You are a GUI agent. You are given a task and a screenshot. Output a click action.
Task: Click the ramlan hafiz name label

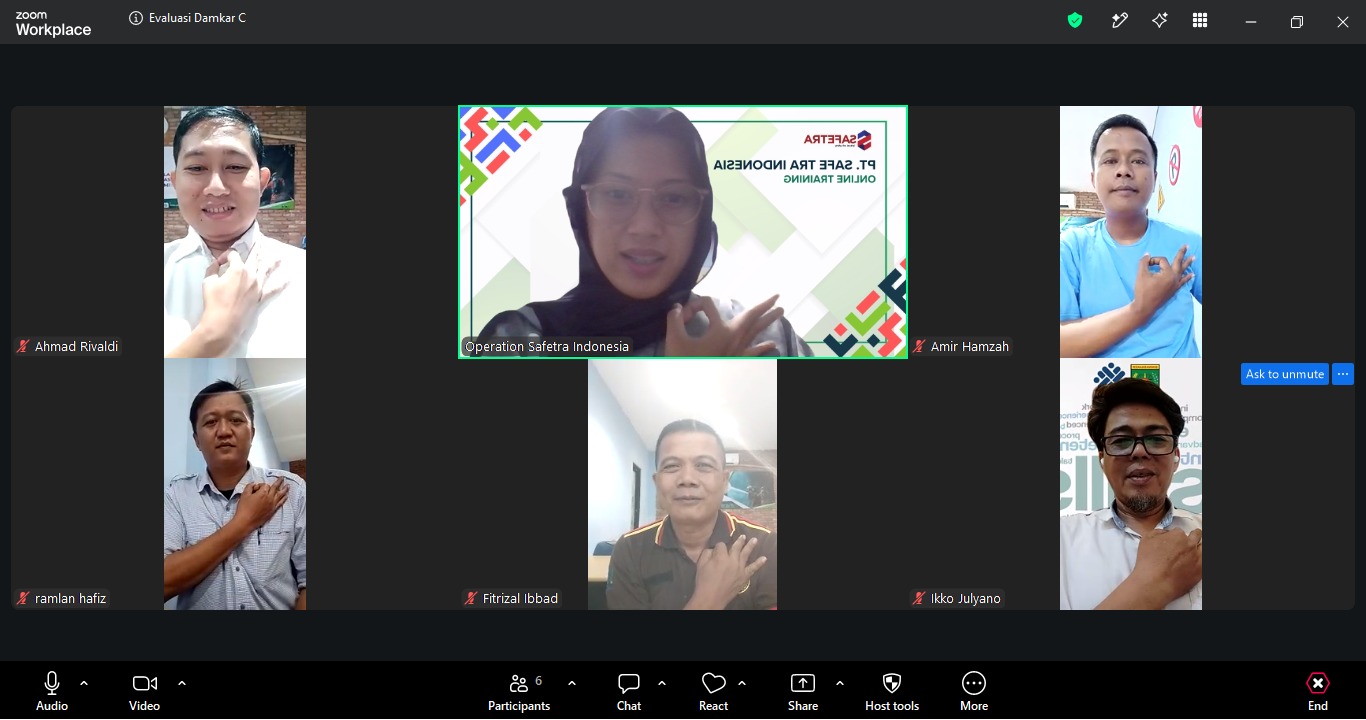pos(70,599)
